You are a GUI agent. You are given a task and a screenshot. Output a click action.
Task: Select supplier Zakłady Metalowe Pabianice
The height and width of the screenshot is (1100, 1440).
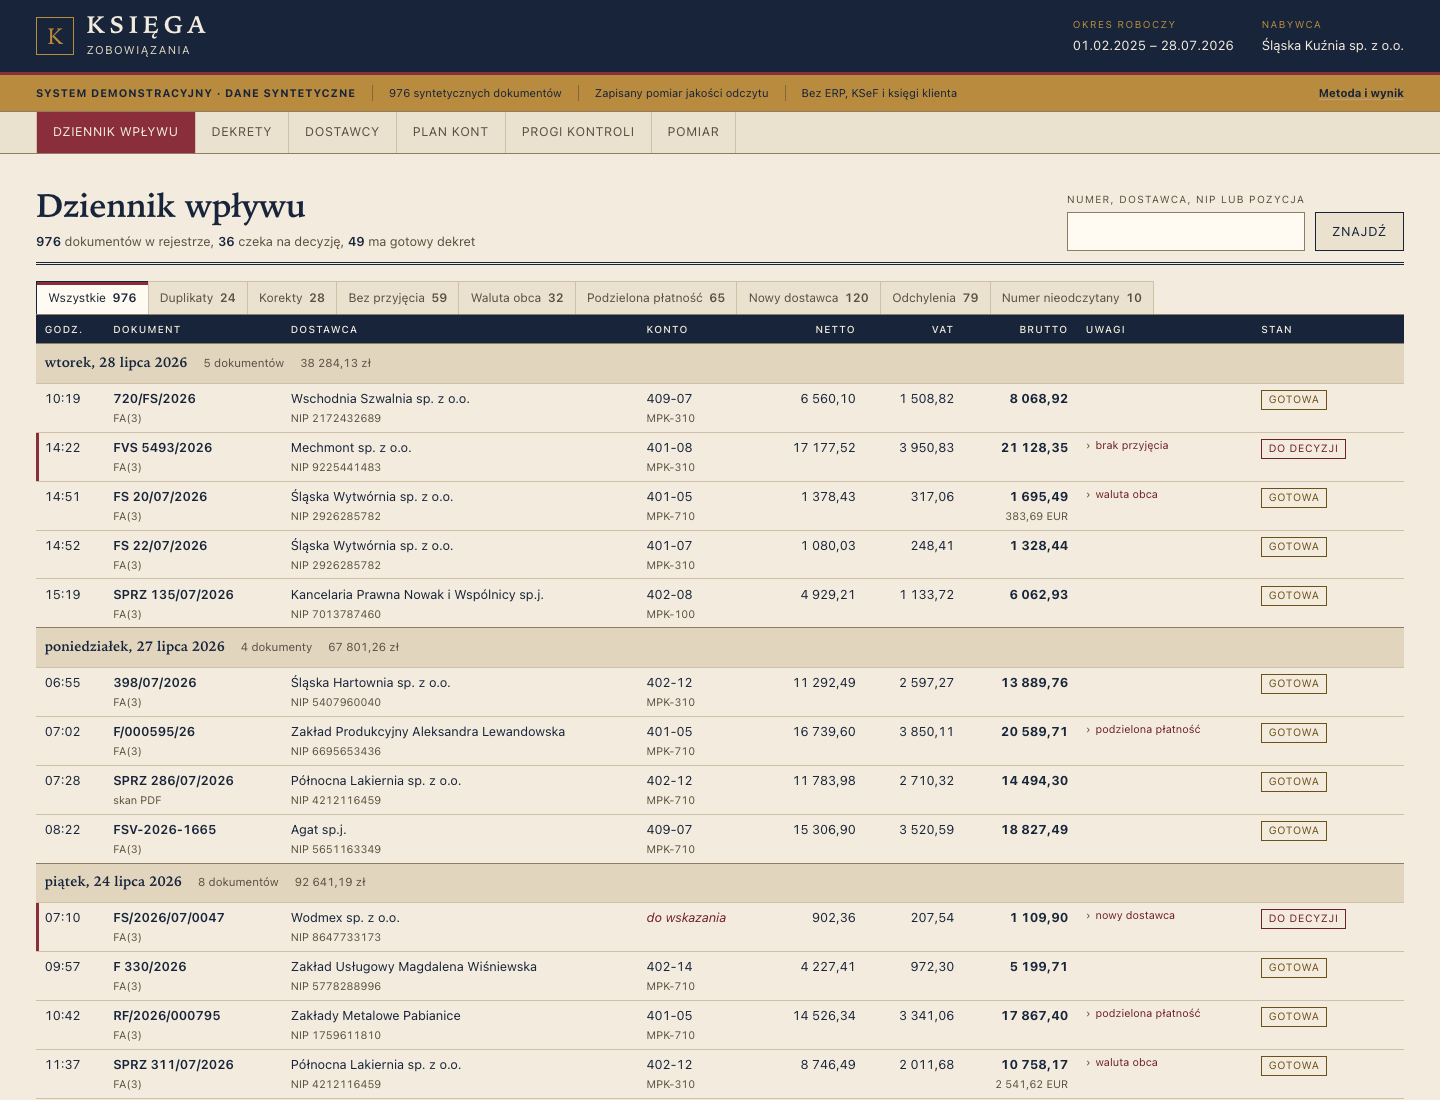pos(376,1016)
